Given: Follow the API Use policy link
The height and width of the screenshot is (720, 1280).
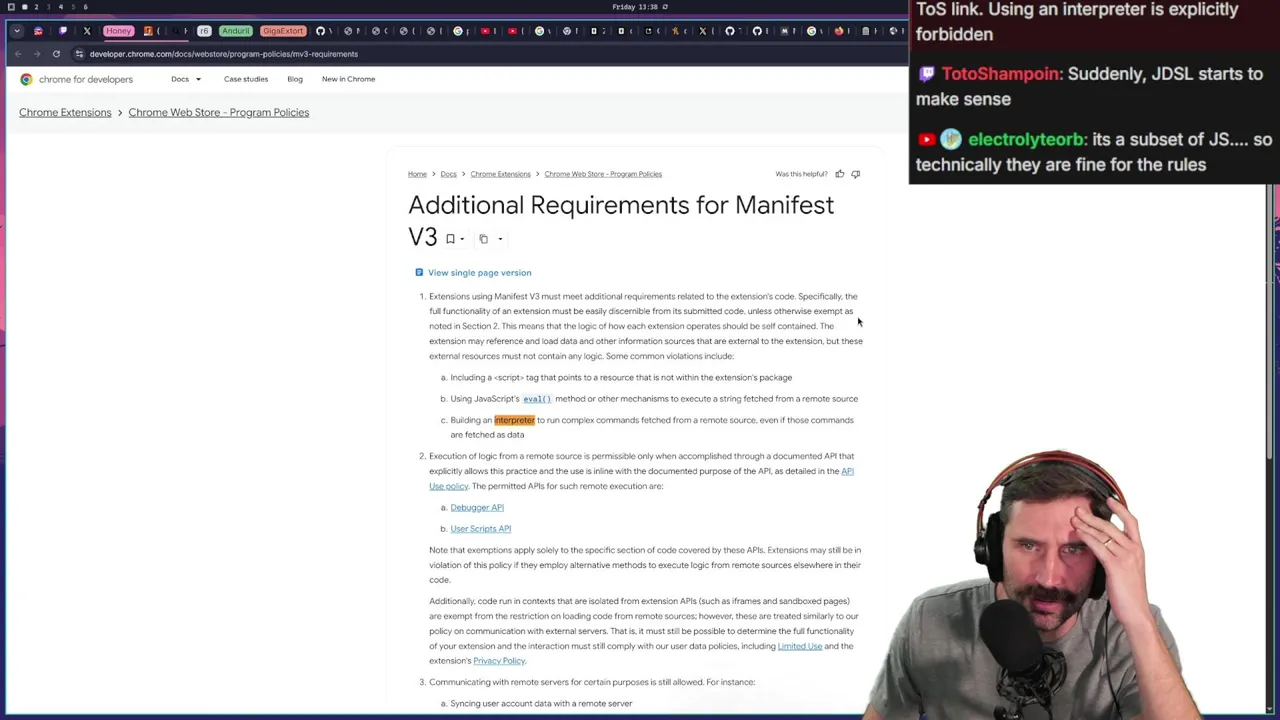Looking at the screenshot, I should (847, 471).
